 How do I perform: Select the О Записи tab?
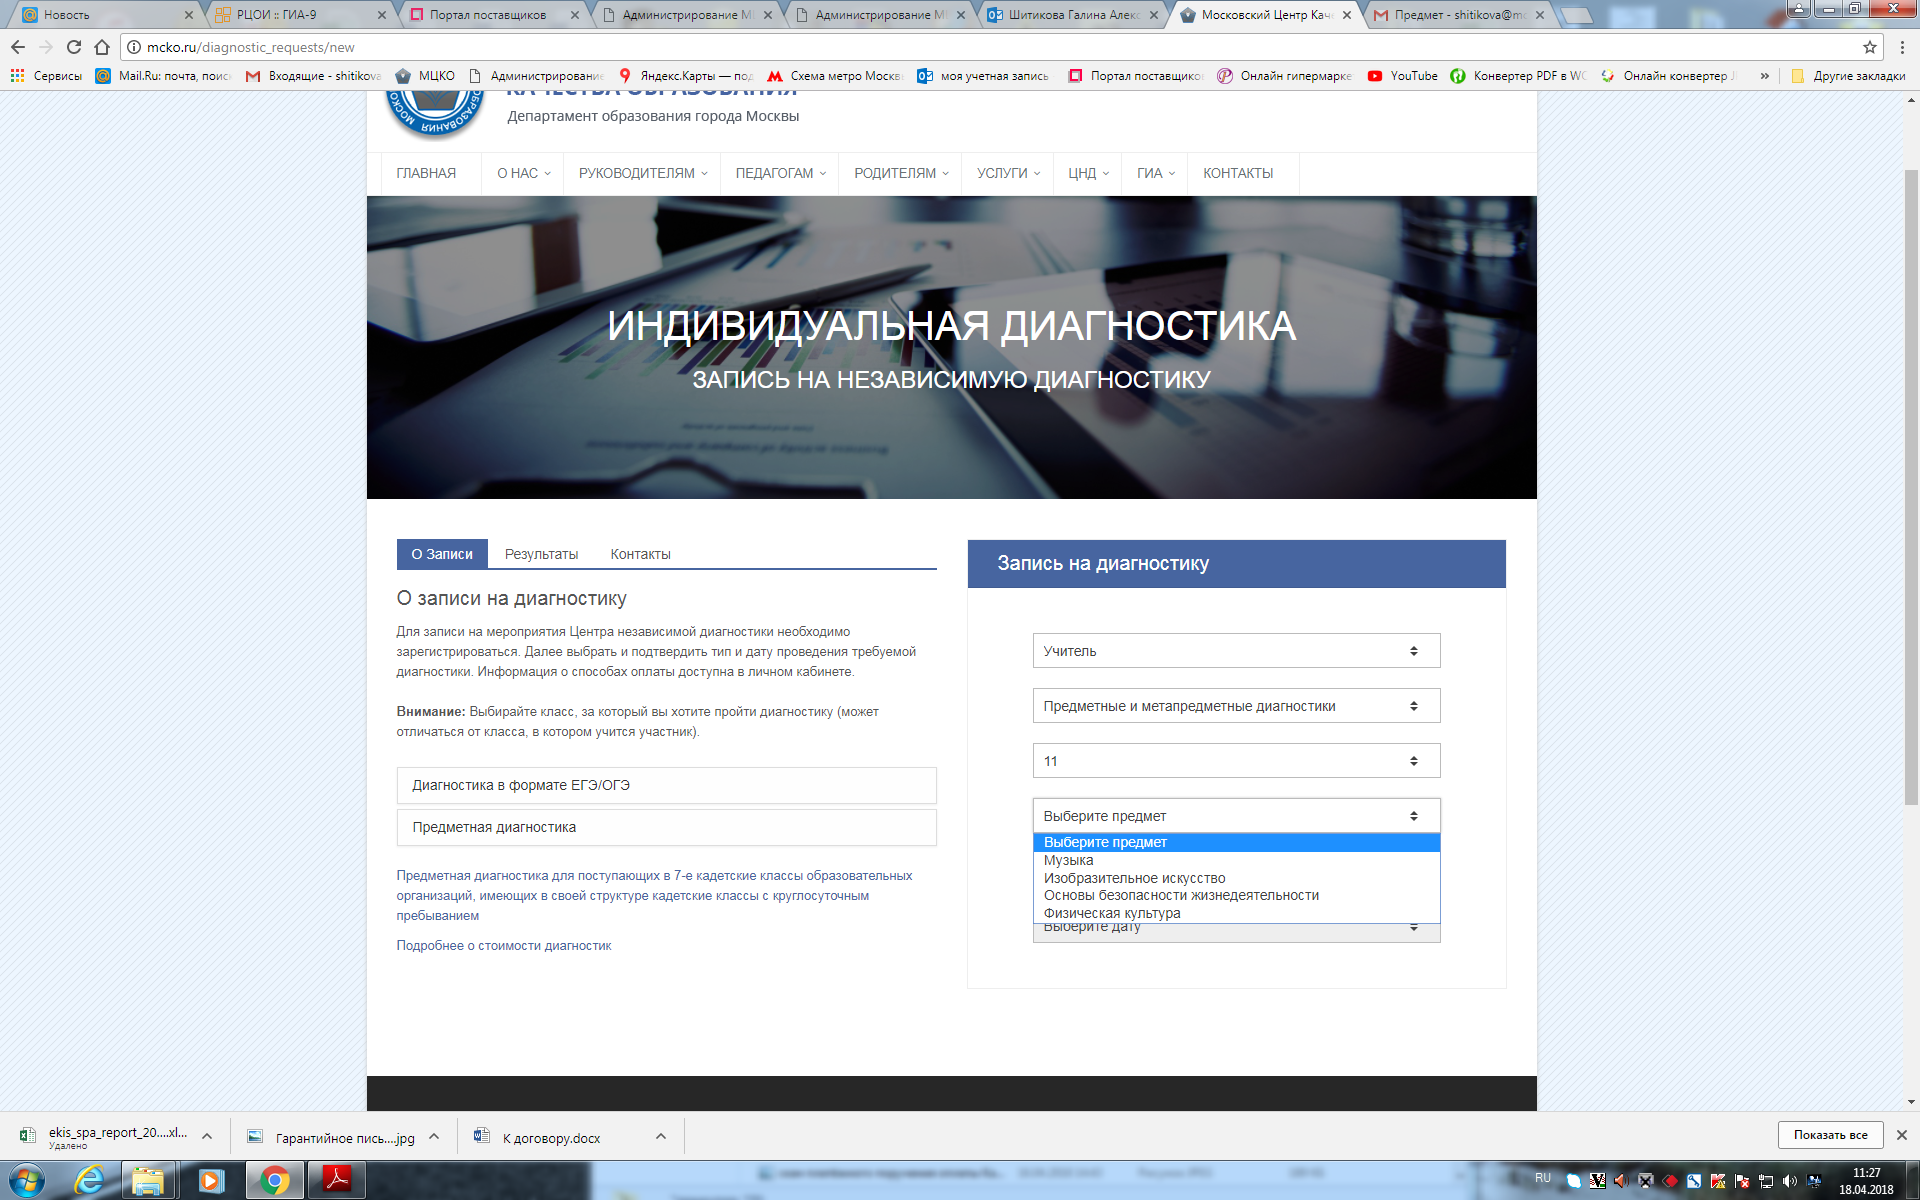(442, 554)
